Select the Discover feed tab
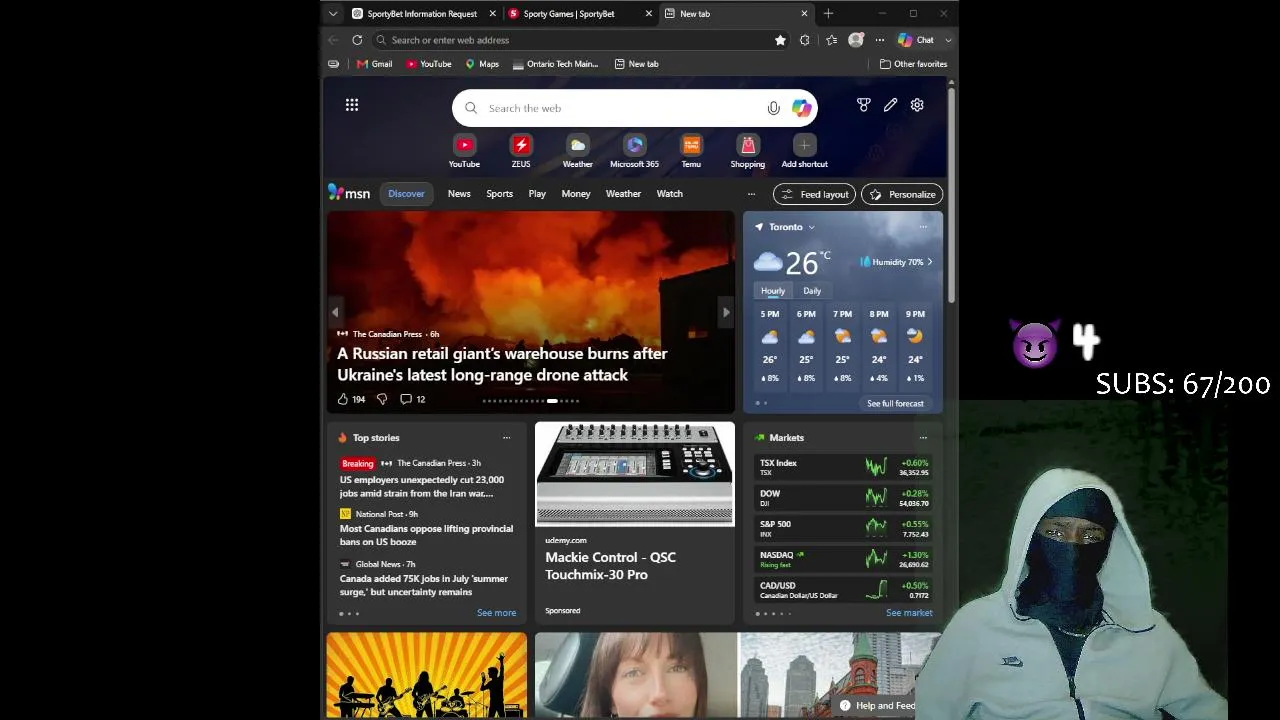Screen dimensions: 1280x720 pyautogui.click(x=406, y=194)
